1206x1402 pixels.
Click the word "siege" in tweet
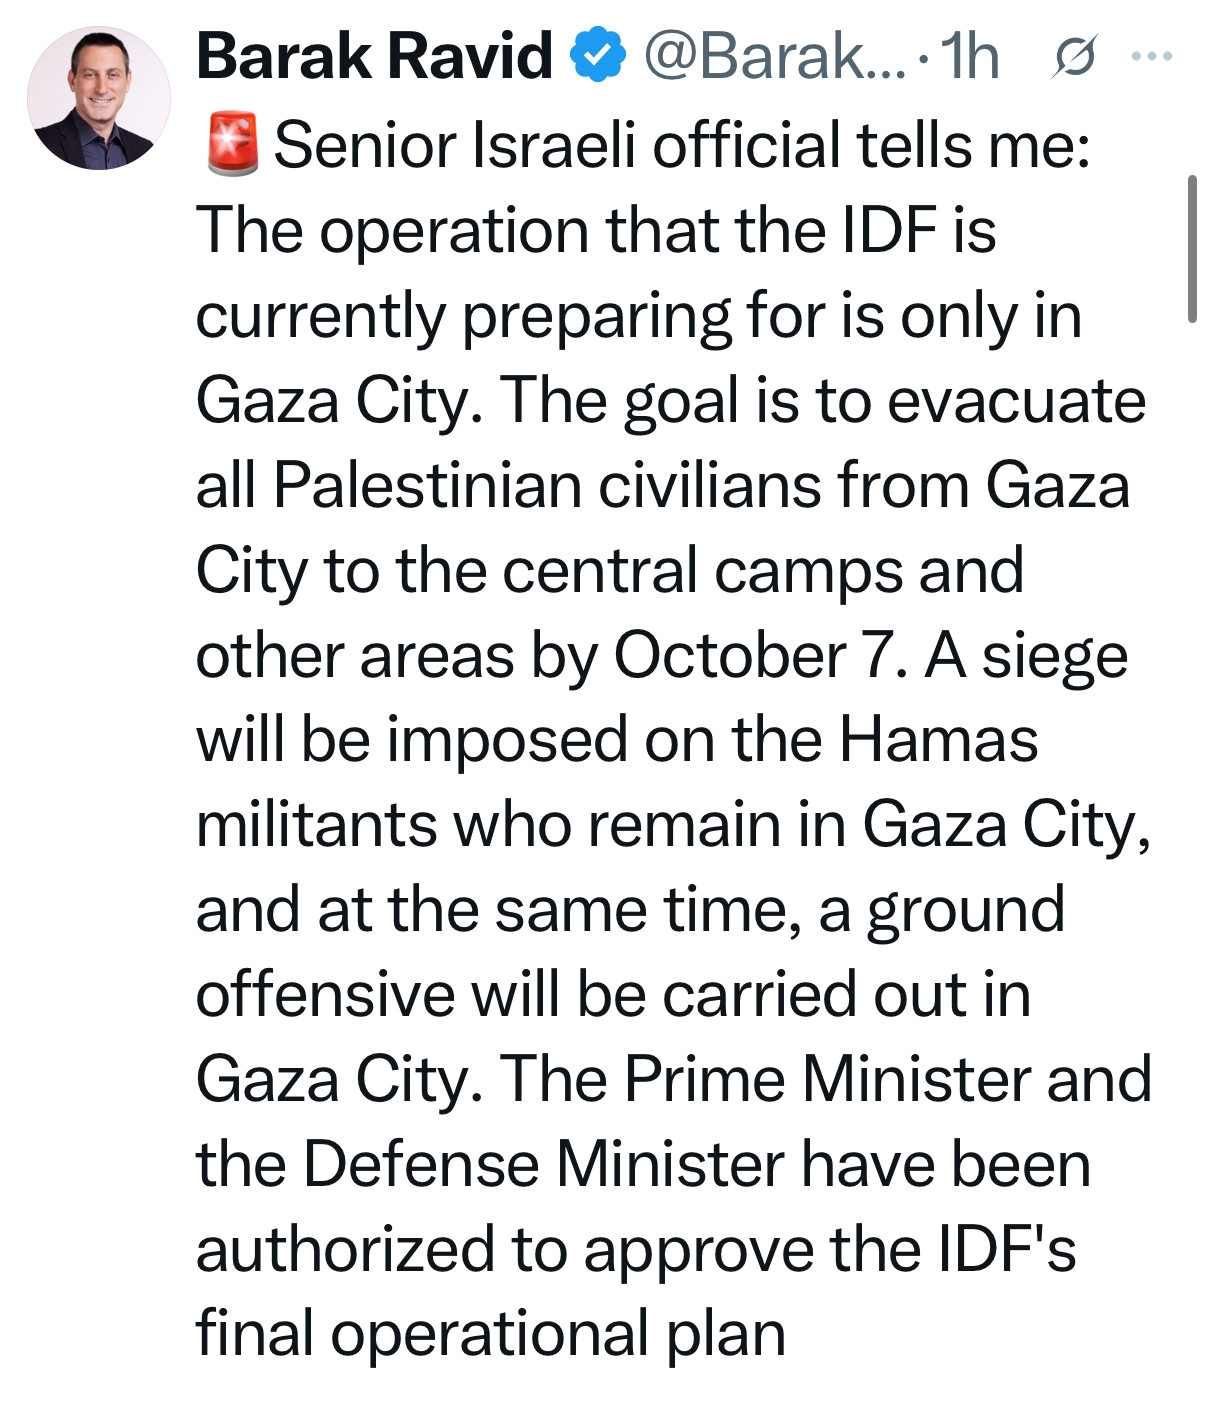click(1055, 656)
